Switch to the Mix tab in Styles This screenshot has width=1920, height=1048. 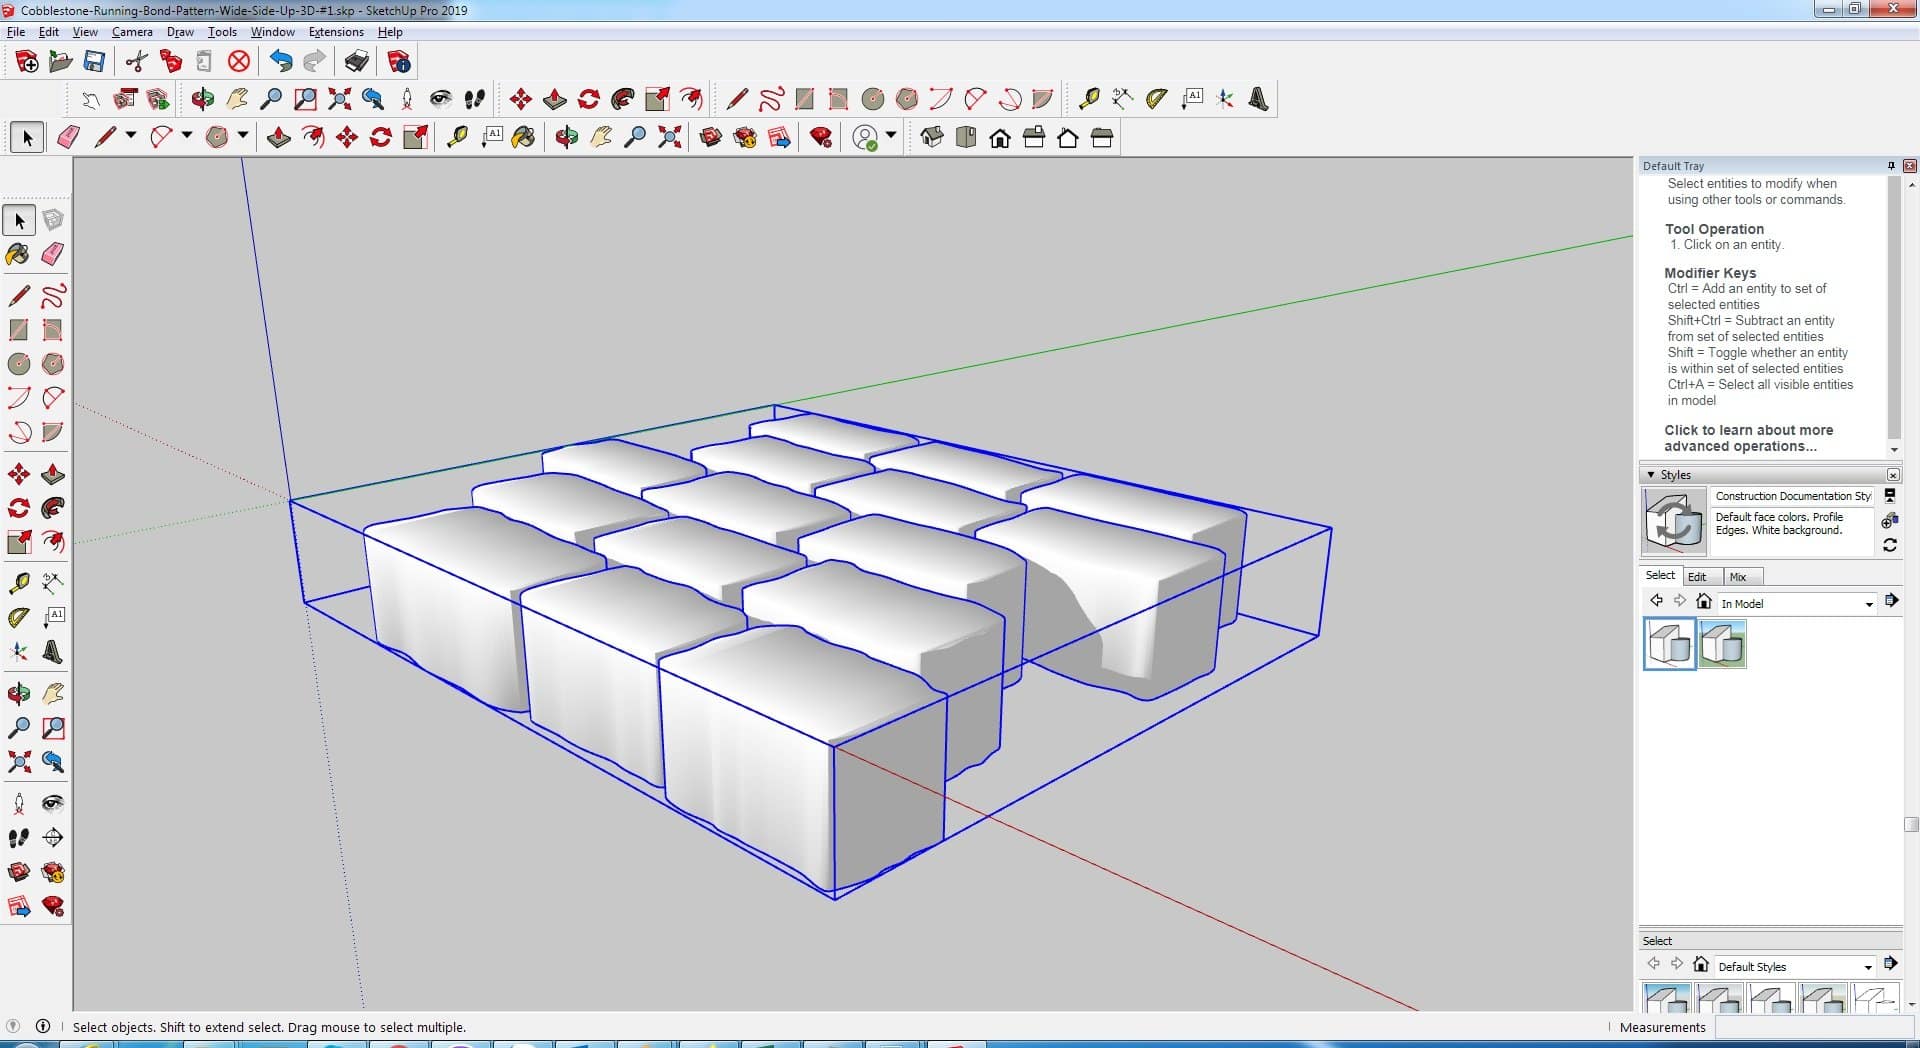tap(1738, 577)
